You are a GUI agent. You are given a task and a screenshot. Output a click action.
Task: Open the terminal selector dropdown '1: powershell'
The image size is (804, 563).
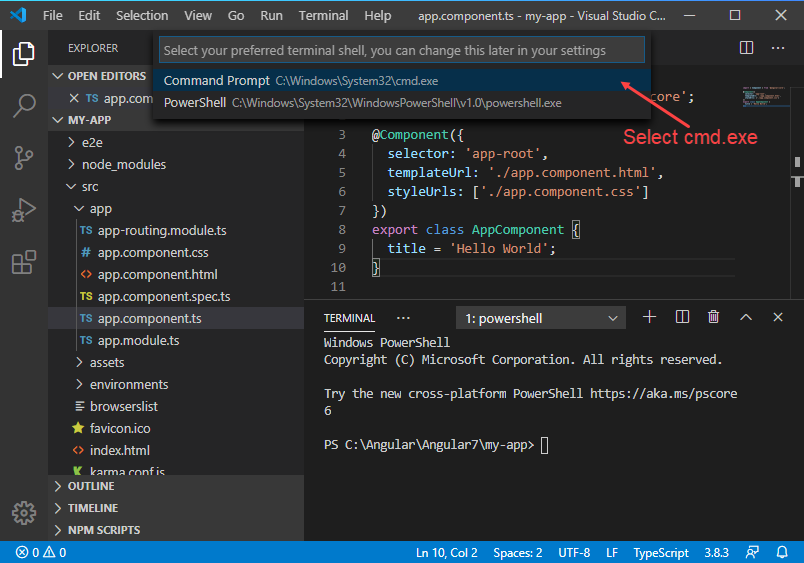(541, 318)
